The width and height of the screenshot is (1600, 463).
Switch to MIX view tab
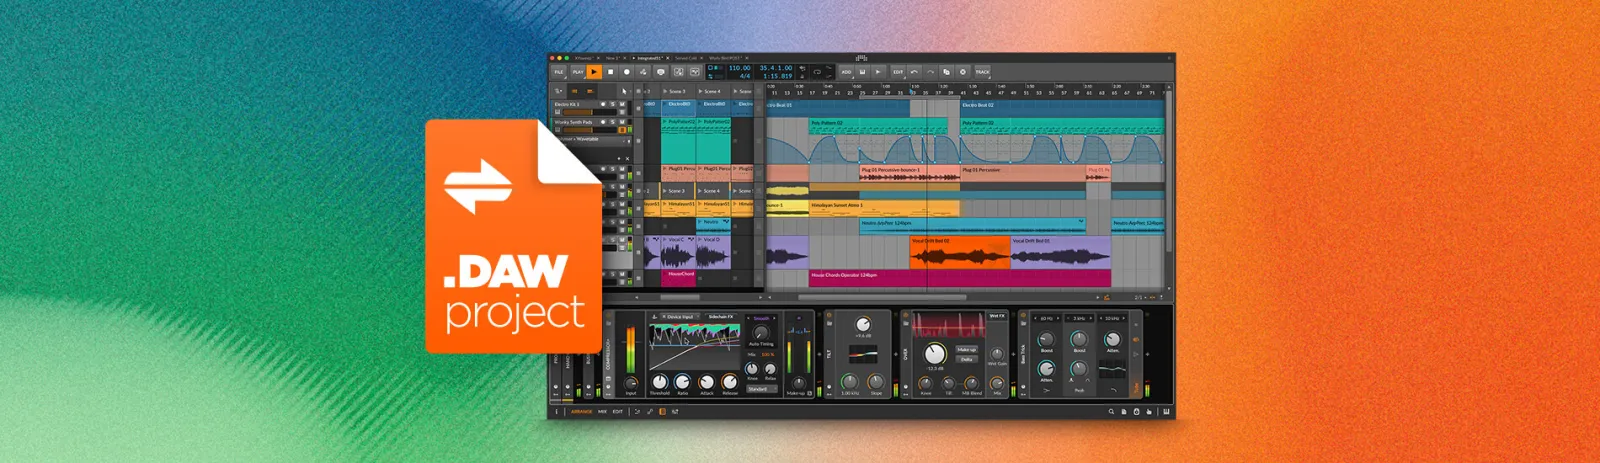tap(602, 412)
